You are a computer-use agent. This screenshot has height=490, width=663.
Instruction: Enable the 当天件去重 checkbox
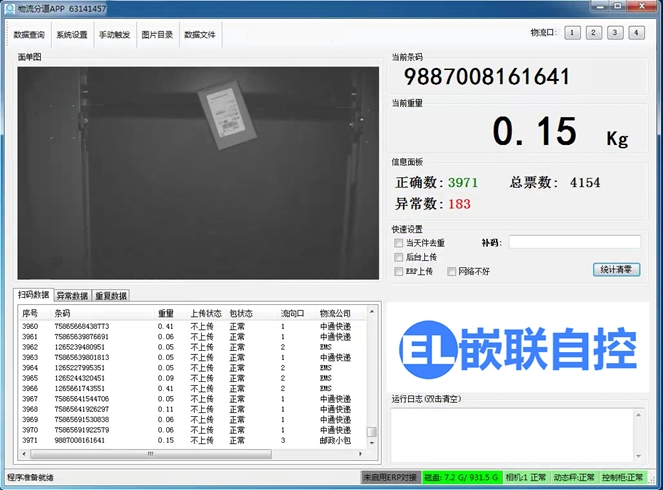(x=399, y=243)
